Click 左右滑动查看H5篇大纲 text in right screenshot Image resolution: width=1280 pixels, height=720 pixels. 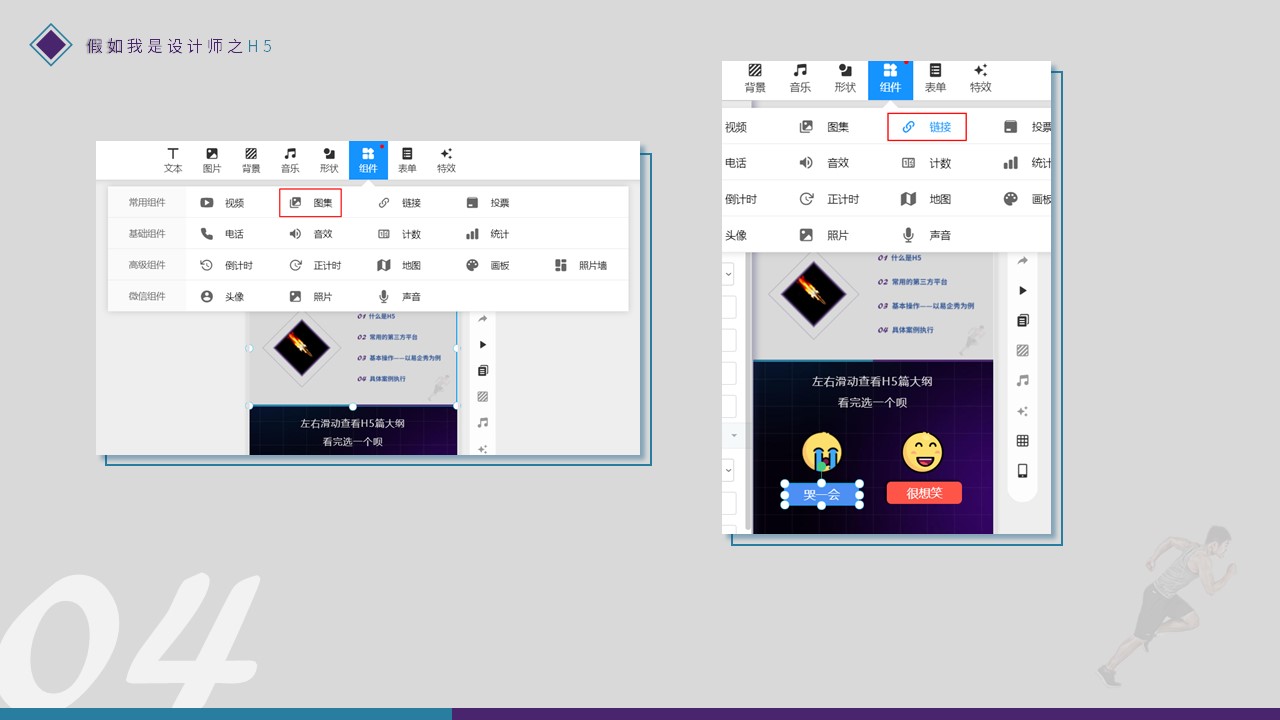tap(873, 381)
